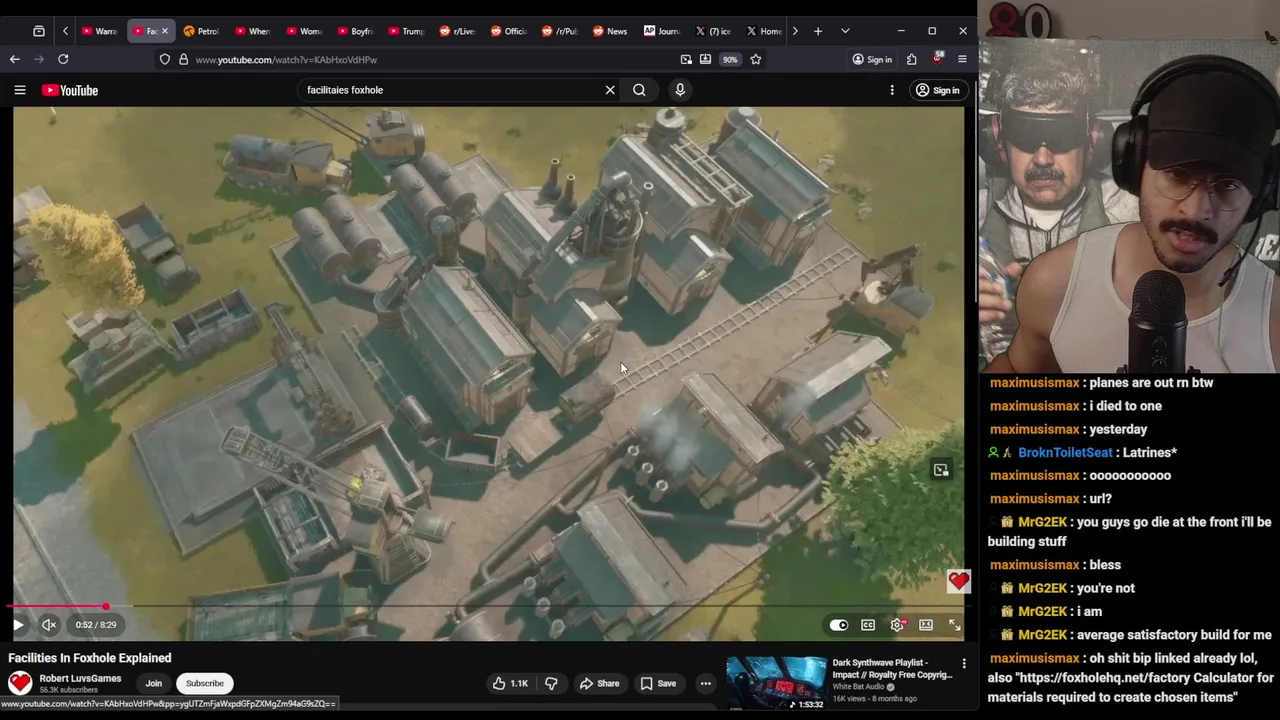1280x720 pixels.
Task: Click the BroknToiletSeat username in chat
Action: coord(1065,452)
